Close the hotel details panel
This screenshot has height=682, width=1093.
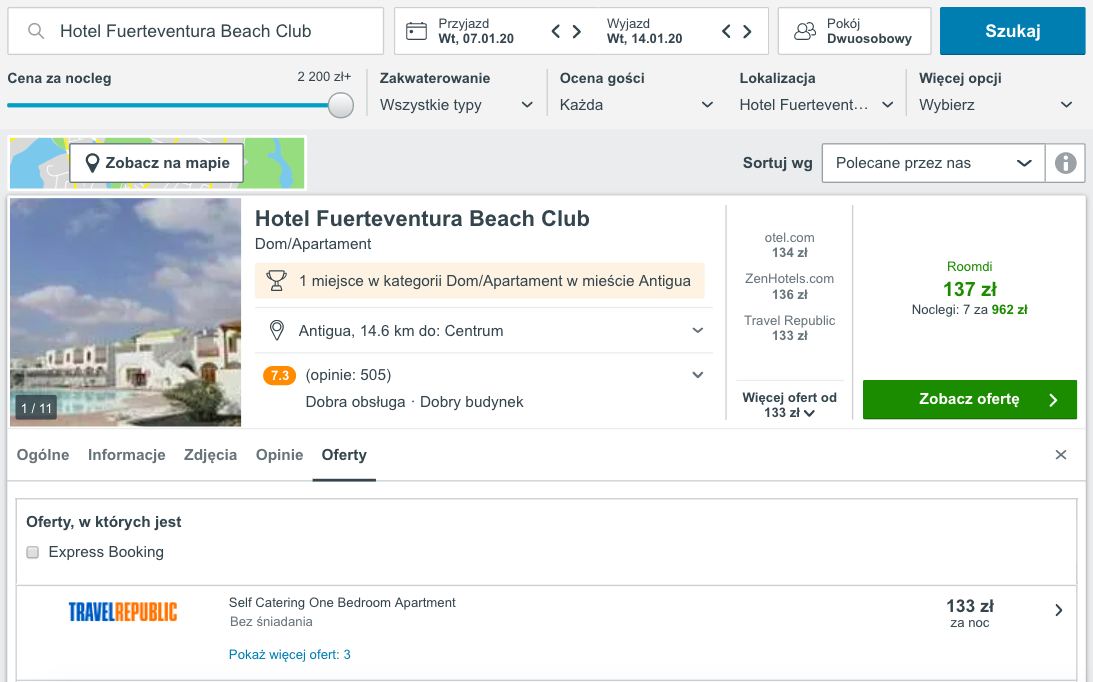(x=1061, y=455)
